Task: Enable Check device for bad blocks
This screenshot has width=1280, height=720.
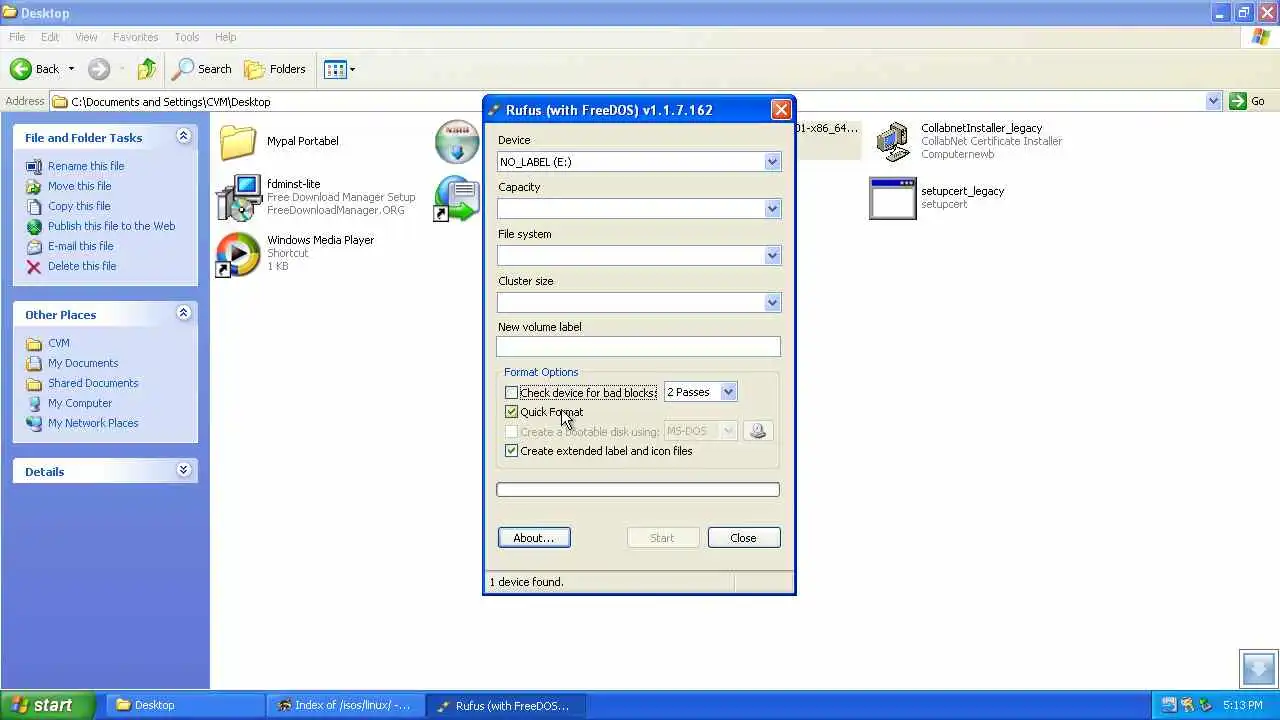Action: (511, 392)
